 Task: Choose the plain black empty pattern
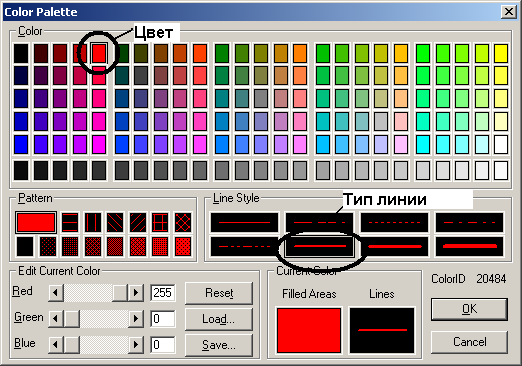coord(25,246)
